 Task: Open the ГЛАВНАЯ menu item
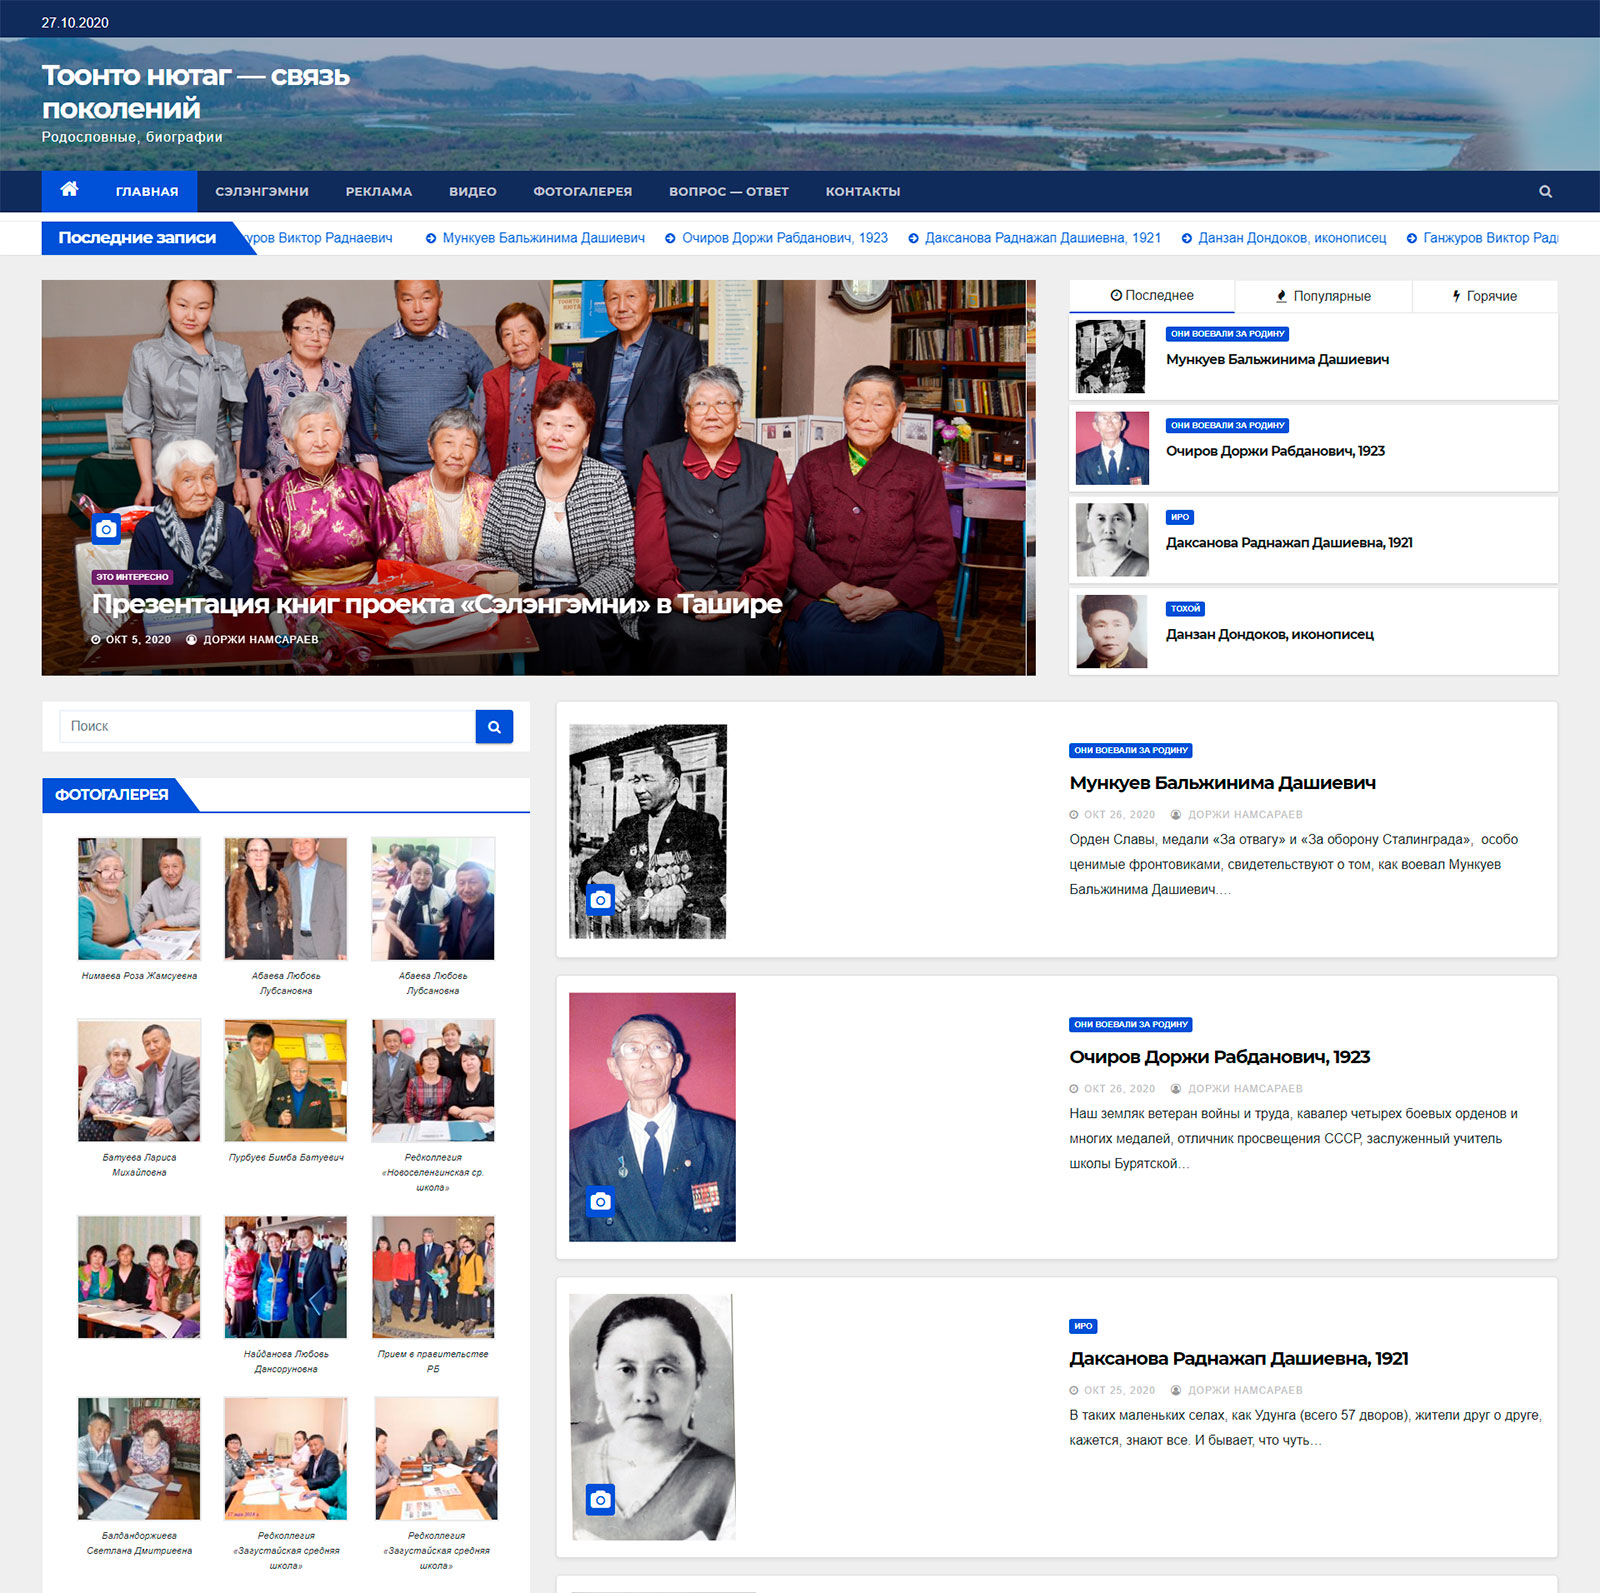[147, 191]
